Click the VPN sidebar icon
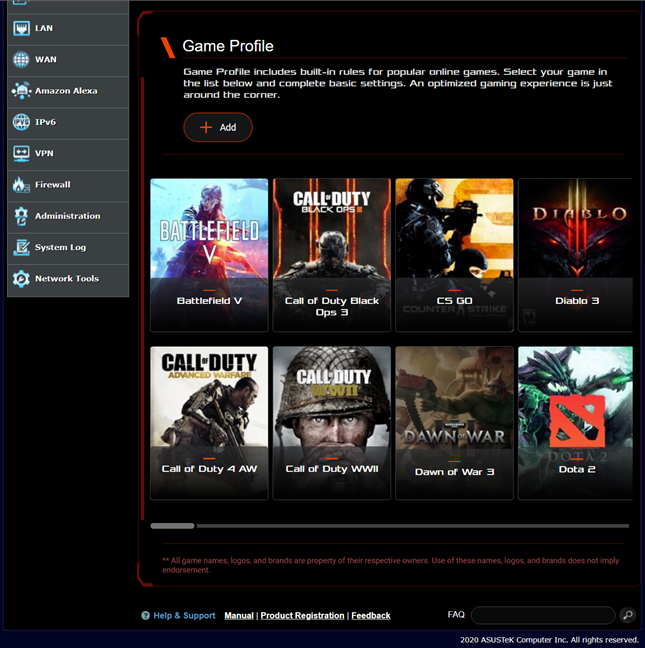645x648 pixels. coord(21,153)
